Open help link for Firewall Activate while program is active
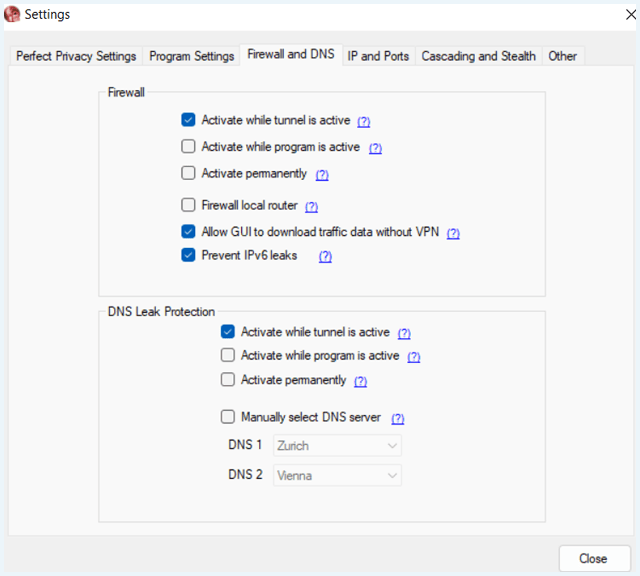Image resolution: width=640 pixels, height=576 pixels. pos(376,148)
